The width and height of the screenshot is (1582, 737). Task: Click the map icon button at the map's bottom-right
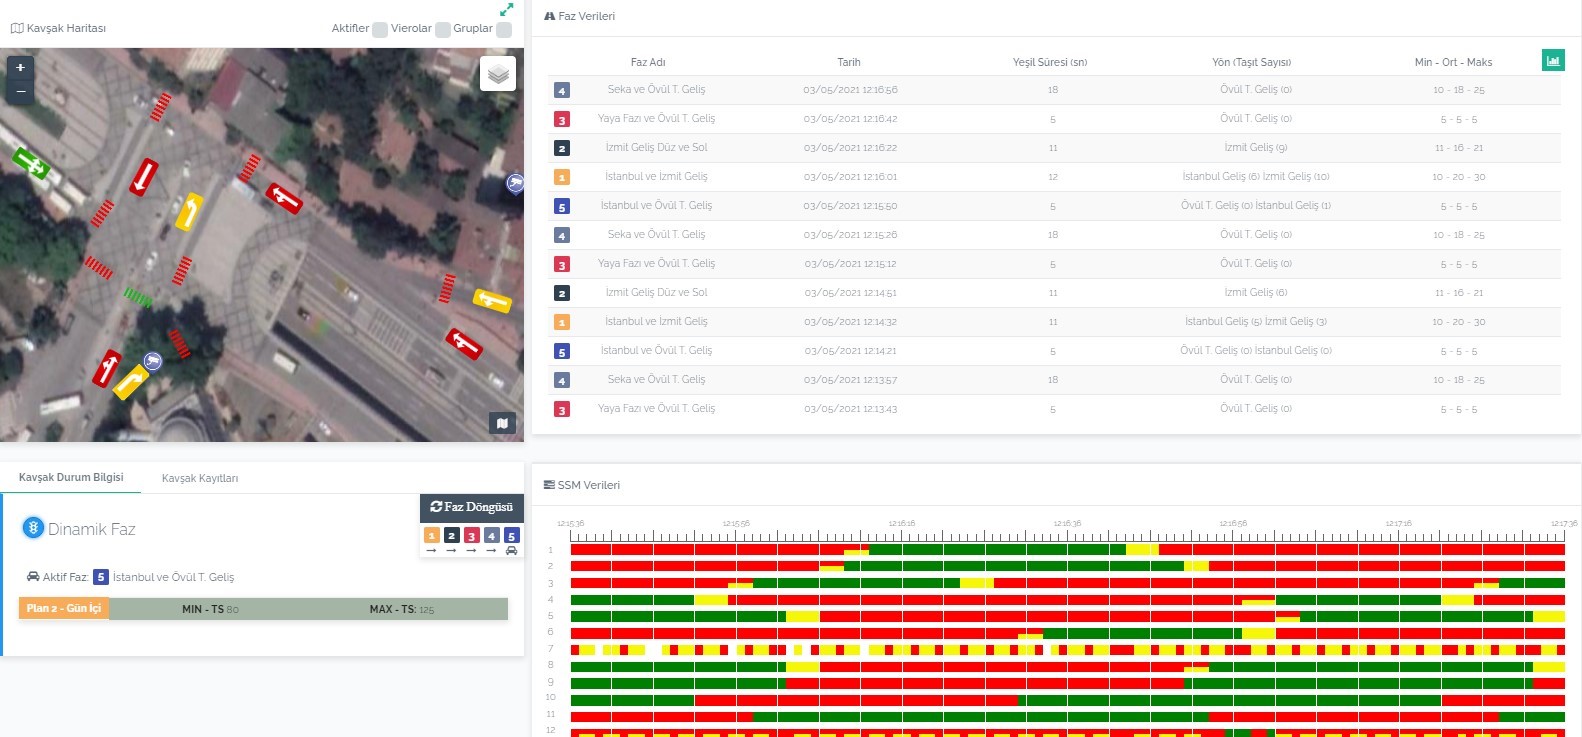502,423
